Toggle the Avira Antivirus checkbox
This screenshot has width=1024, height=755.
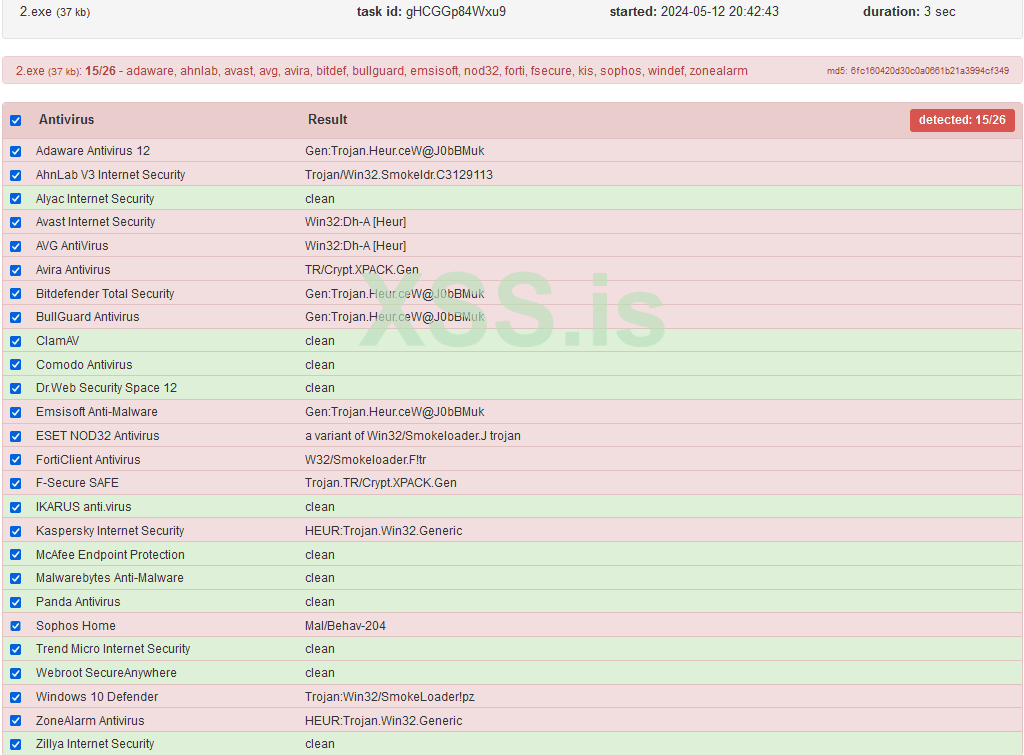pyautogui.click(x=16, y=270)
